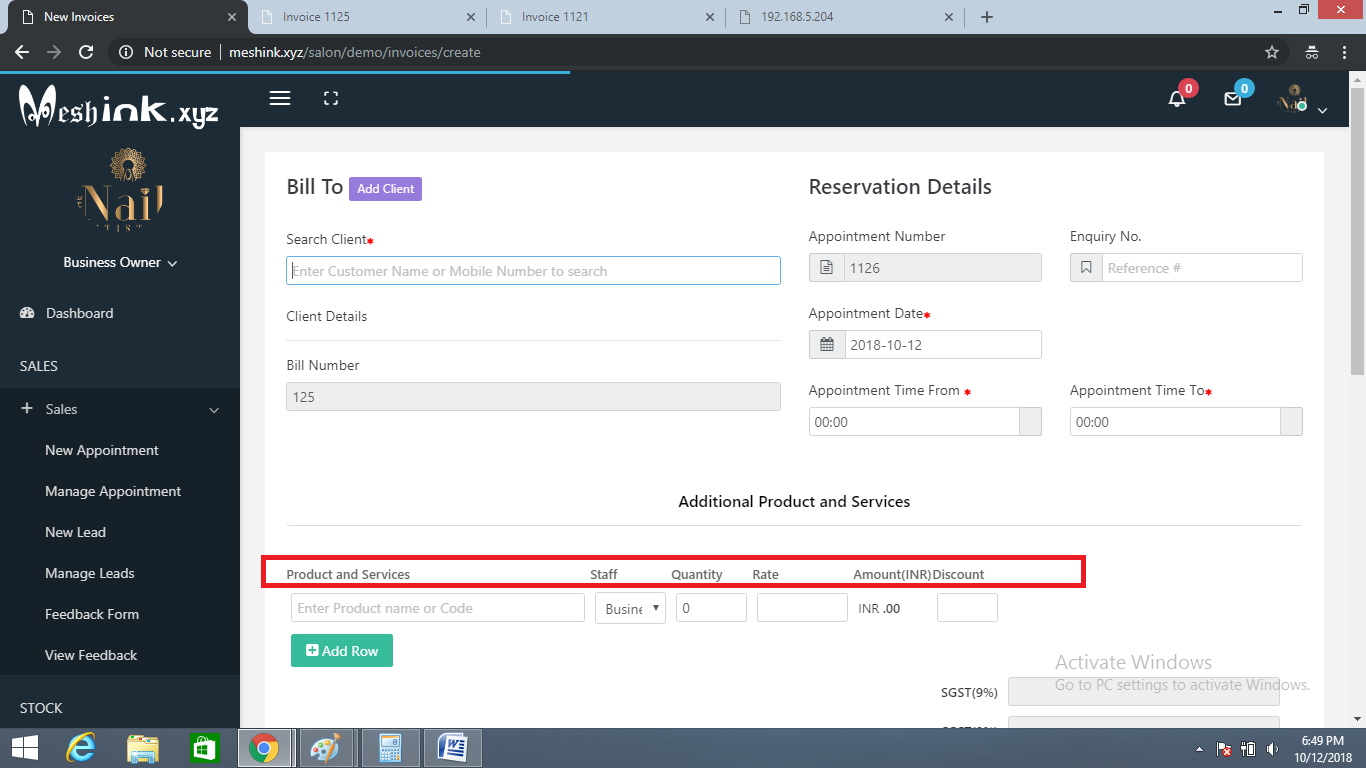This screenshot has width=1366, height=780.
Task: Click the browser forward arrow
Action: (54, 52)
